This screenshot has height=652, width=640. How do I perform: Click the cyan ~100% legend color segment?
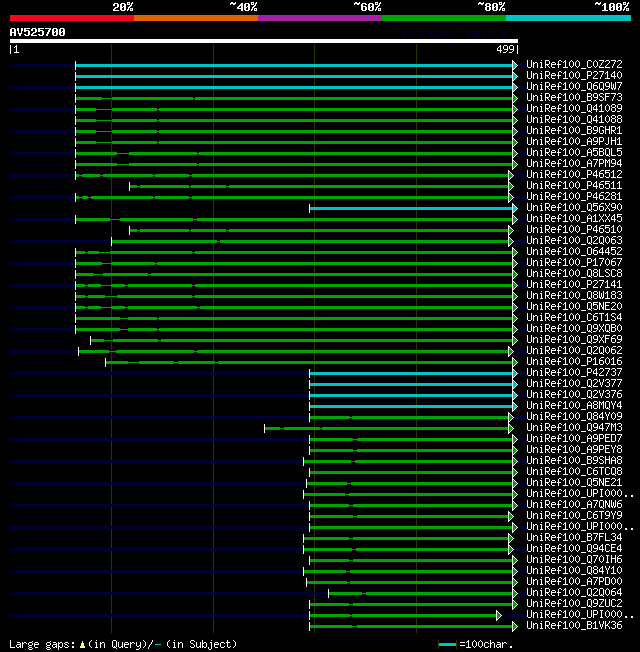point(568,18)
